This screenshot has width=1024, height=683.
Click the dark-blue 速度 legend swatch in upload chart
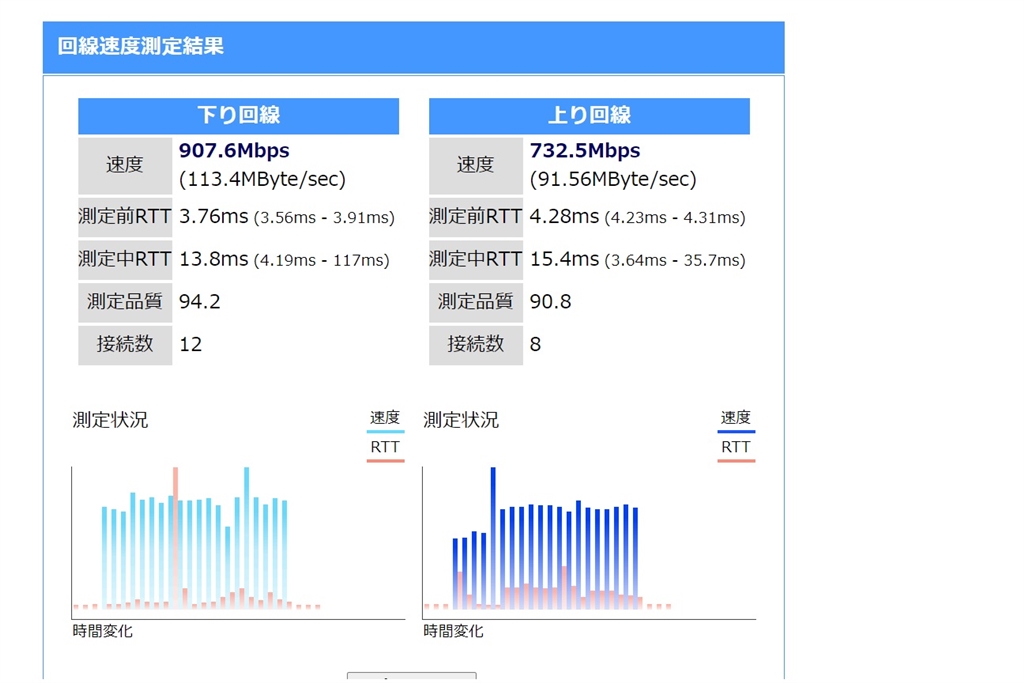point(736,432)
